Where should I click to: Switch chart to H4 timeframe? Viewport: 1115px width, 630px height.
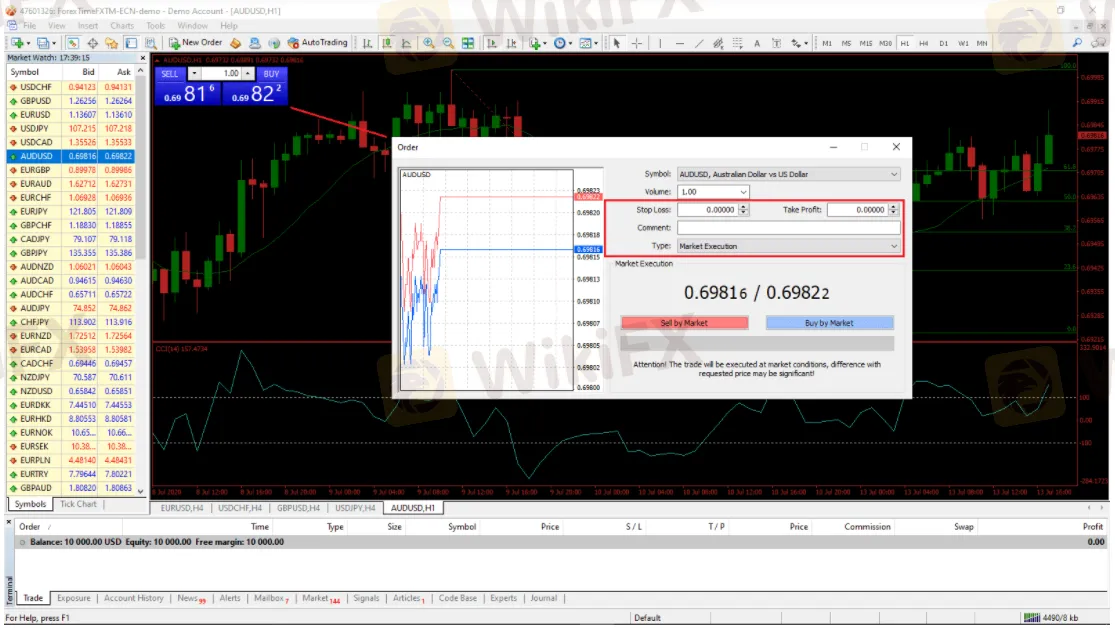pos(924,43)
